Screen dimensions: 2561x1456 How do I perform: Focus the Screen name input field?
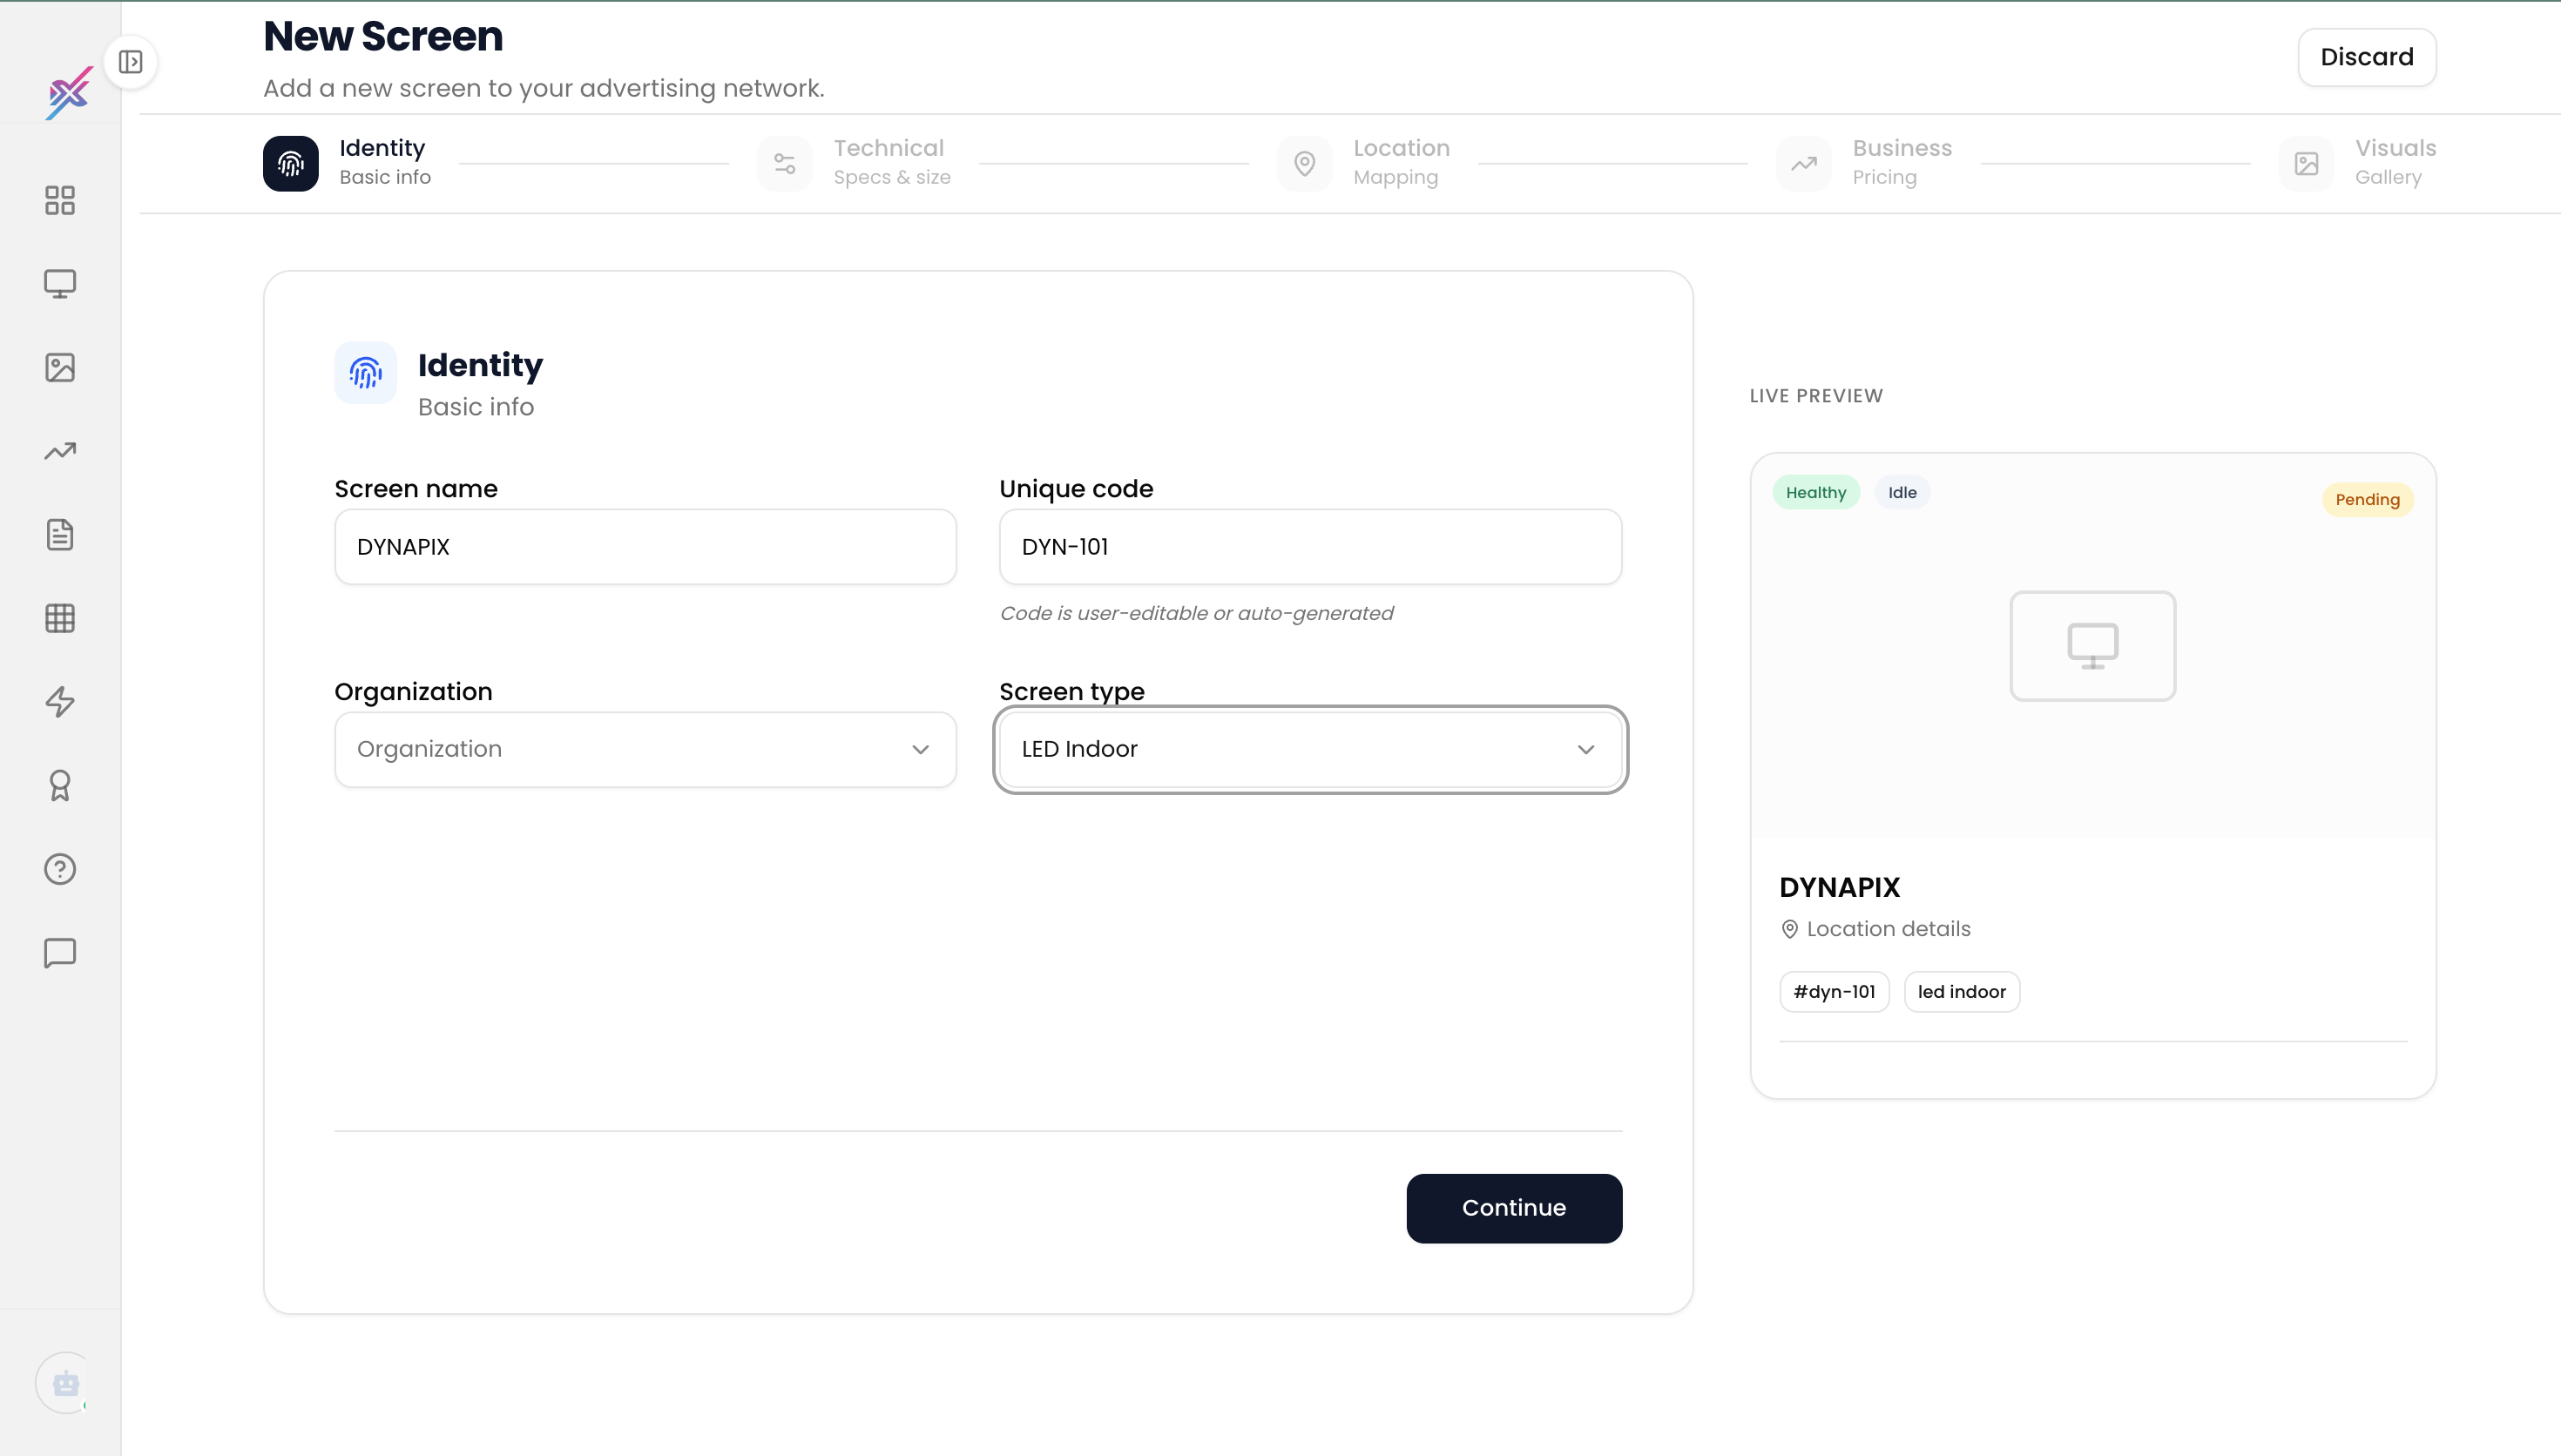(x=646, y=547)
